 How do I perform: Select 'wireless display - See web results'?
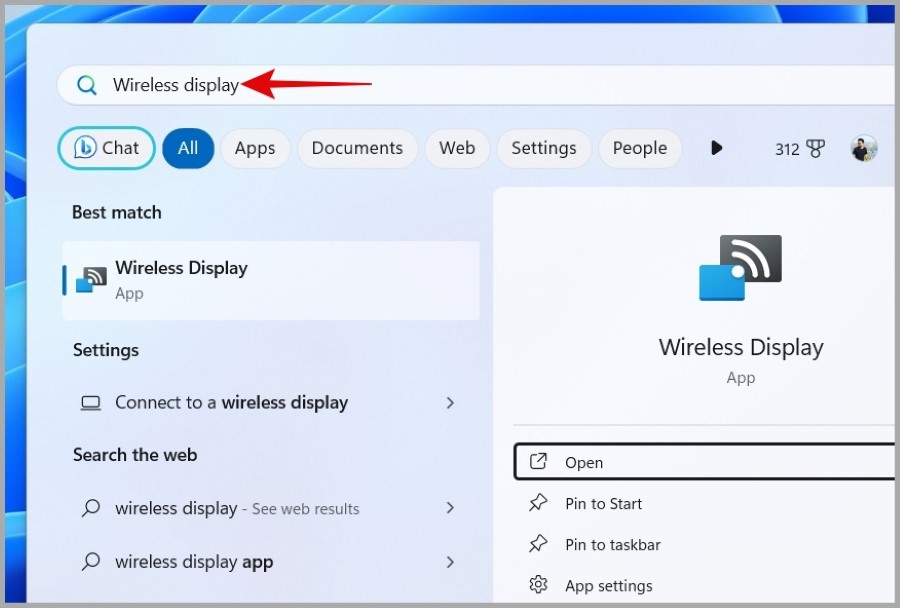[x=271, y=508]
